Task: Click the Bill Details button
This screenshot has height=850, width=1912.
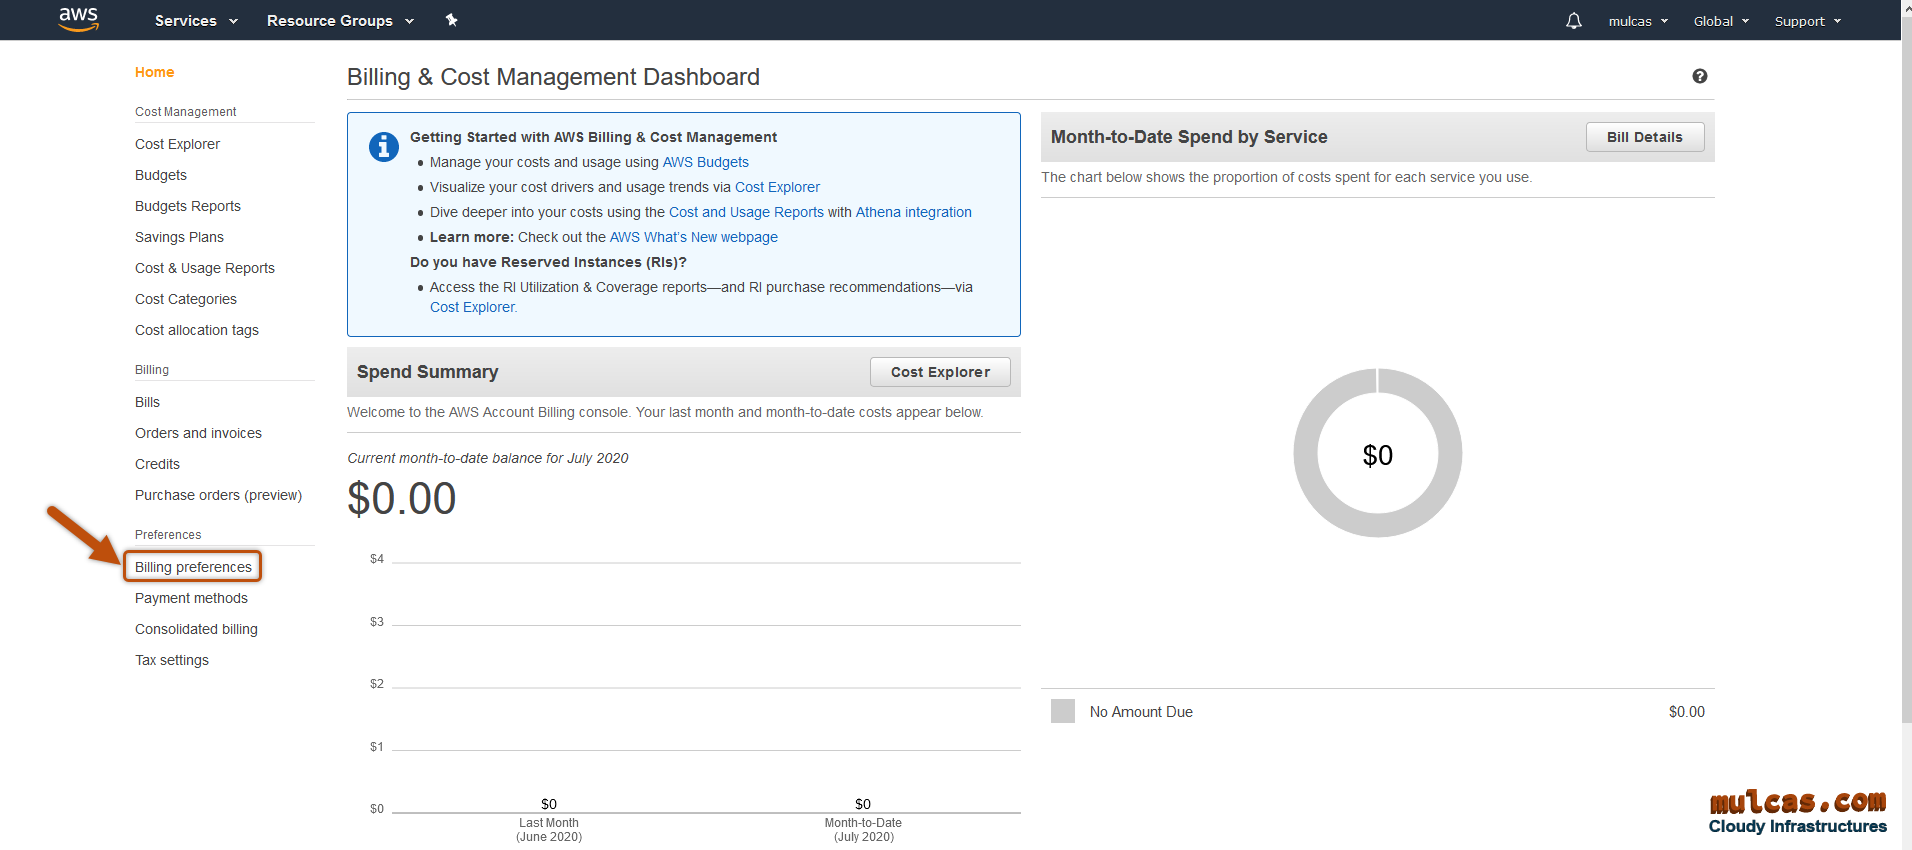Action: pos(1644,137)
